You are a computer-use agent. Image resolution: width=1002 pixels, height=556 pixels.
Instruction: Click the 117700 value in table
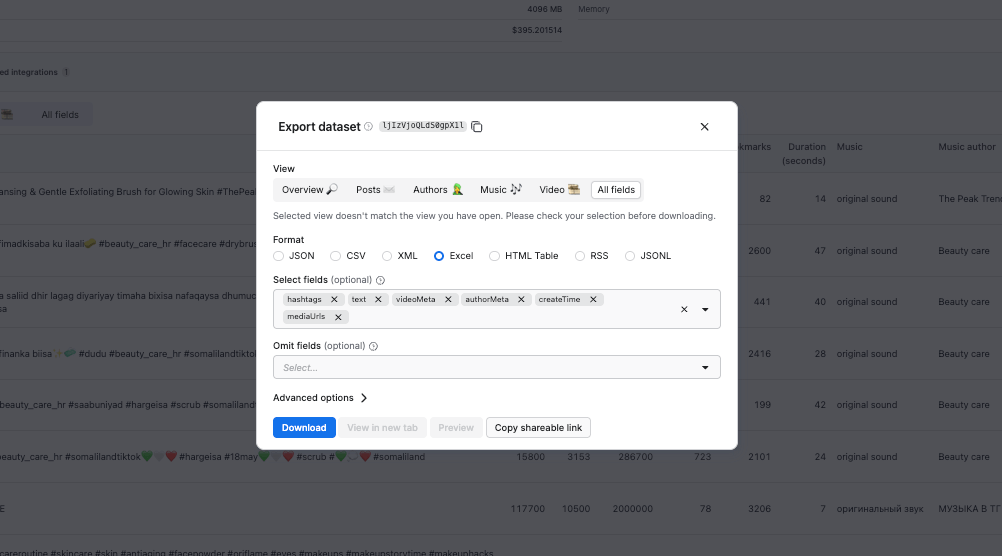point(528,509)
